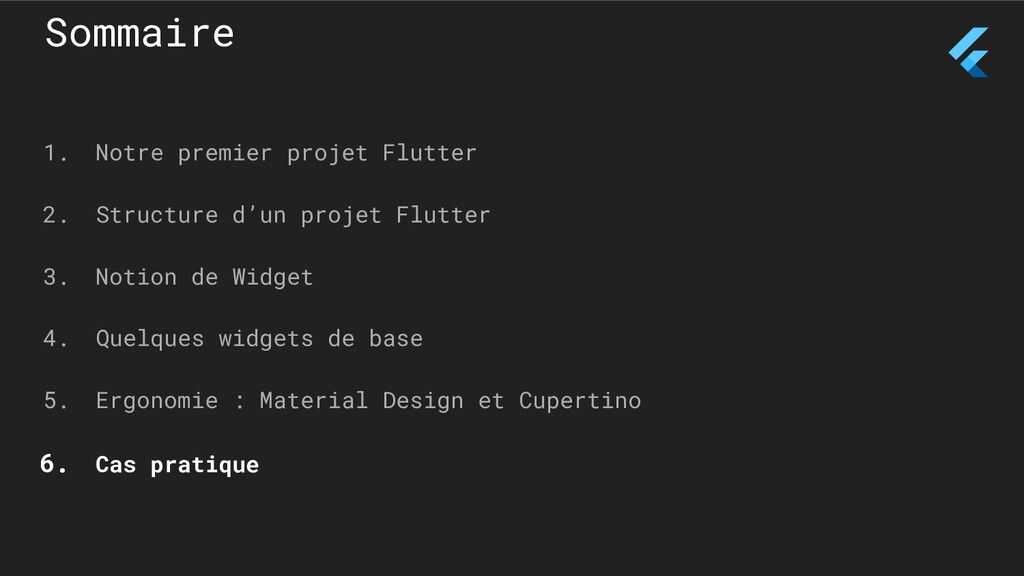Click the word "Cupertino"
This screenshot has width=1024, height=576.
tap(580, 401)
